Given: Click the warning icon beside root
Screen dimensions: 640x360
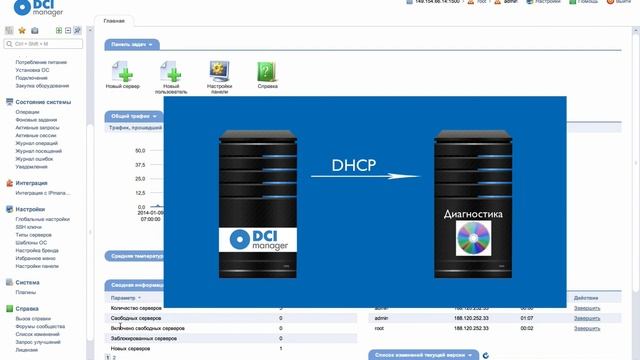Looking at the screenshot, I should 471,2.
